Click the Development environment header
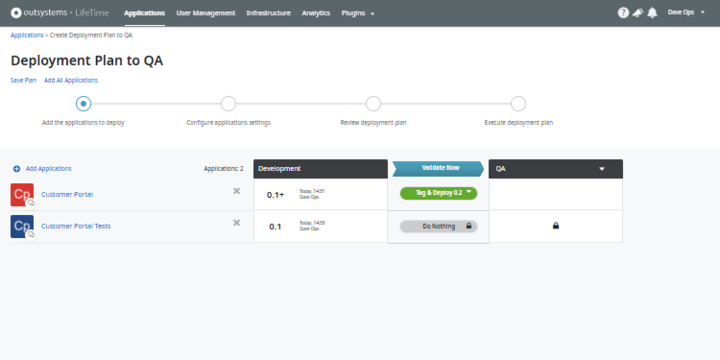The image size is (720, 360). click(321, 169)
